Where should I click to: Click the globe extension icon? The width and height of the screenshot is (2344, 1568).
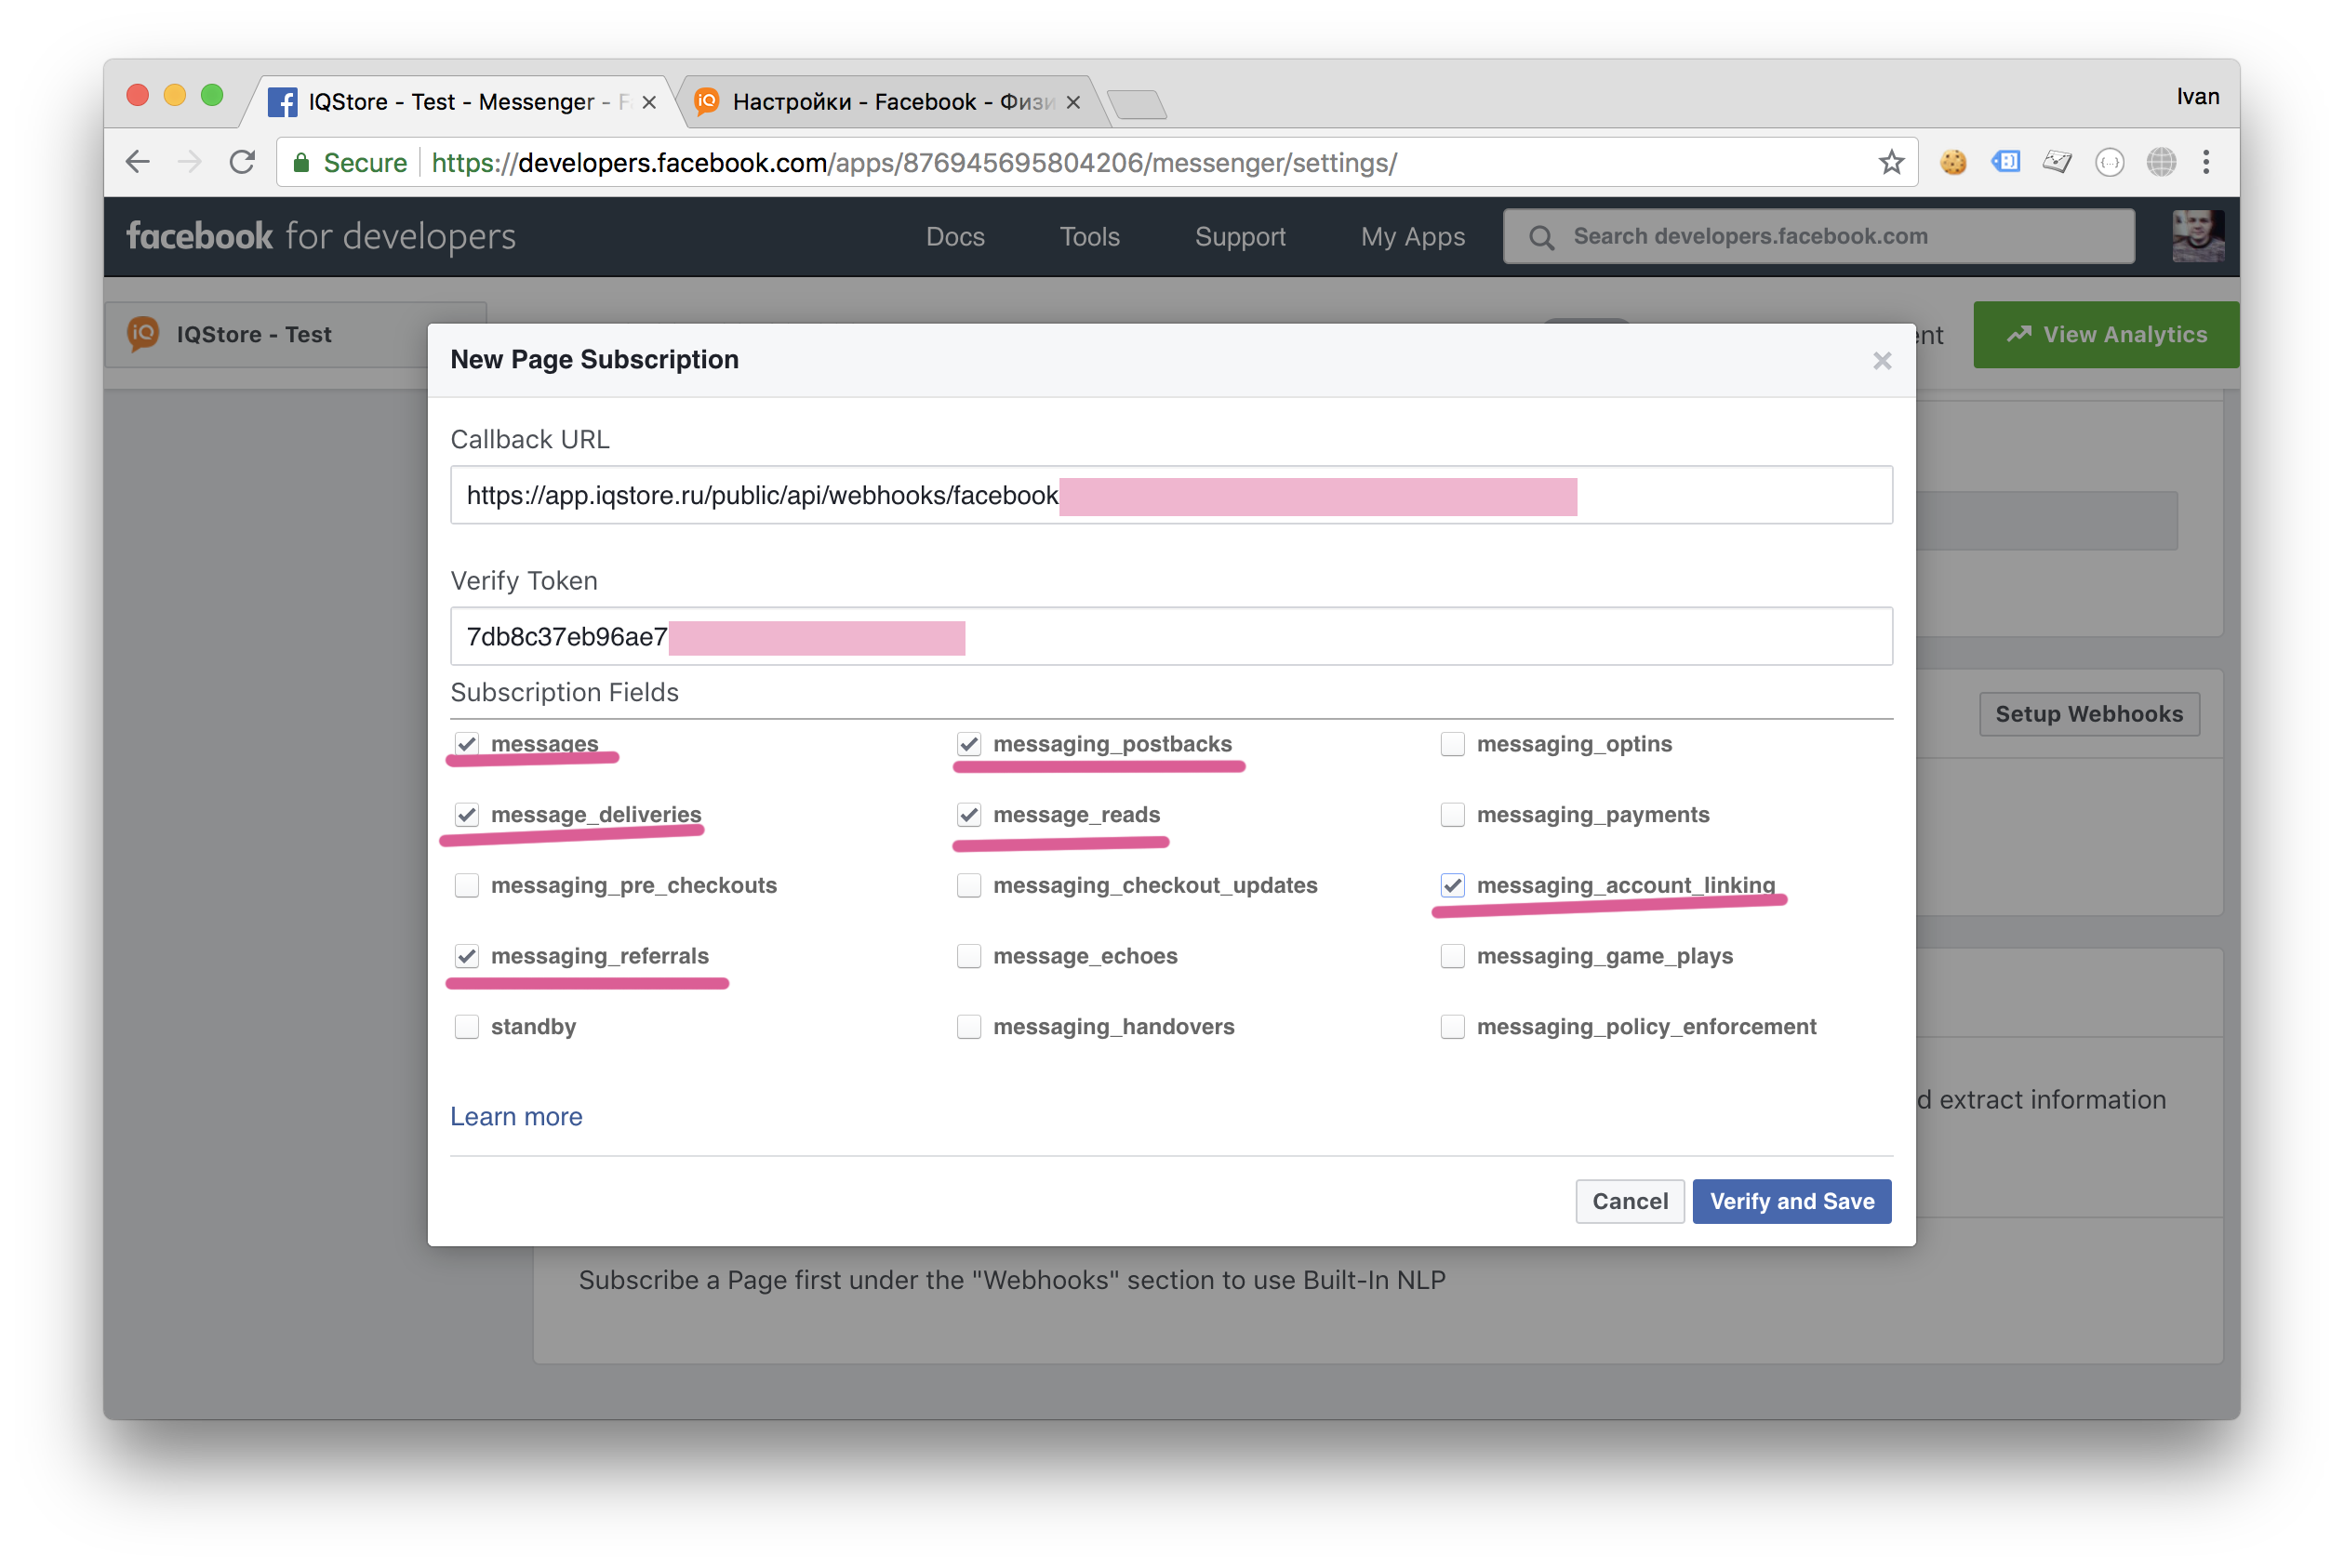click(x=2161, y=162)
